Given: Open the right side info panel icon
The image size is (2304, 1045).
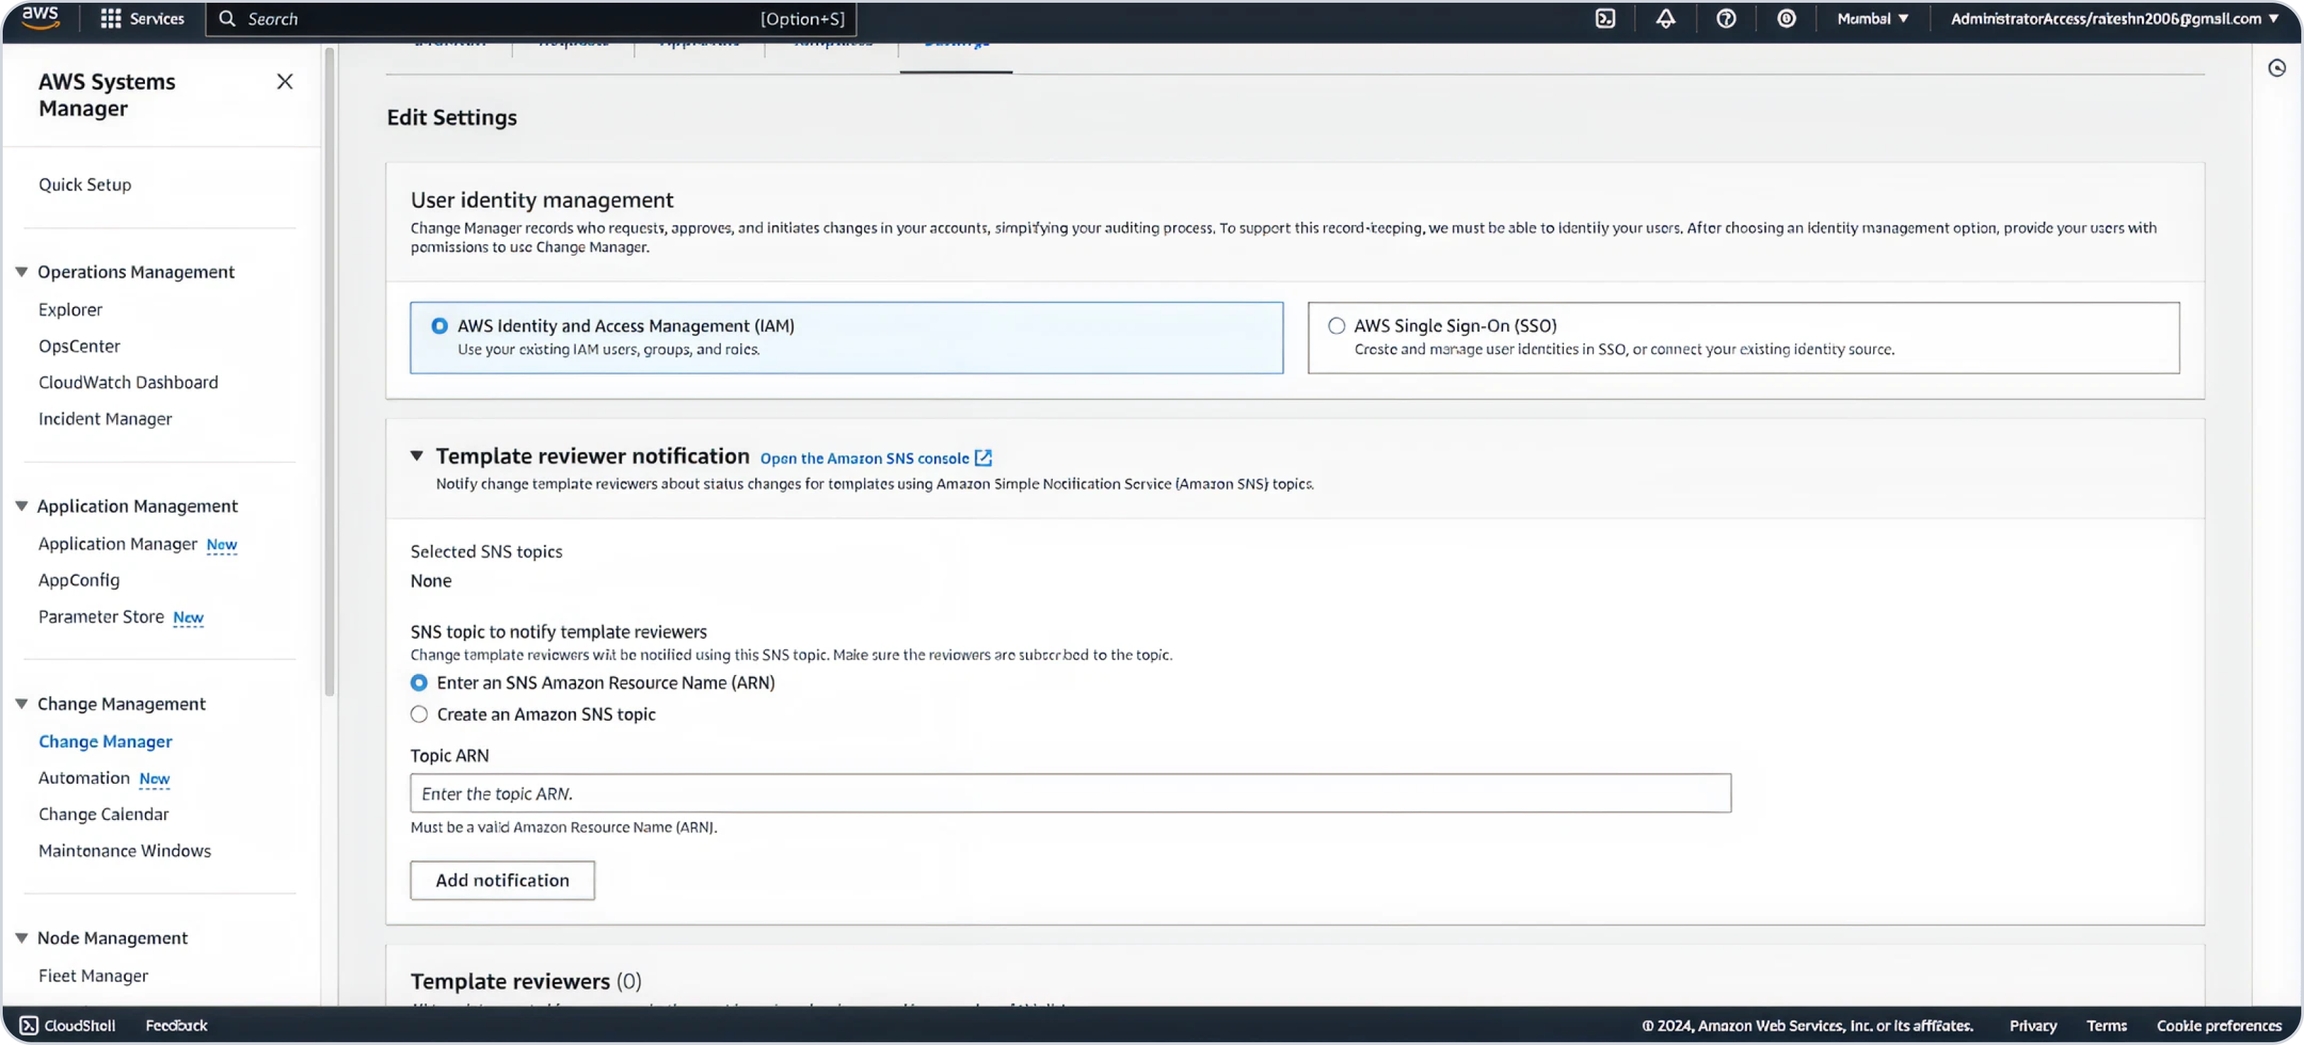Looking at the screenshot, I should coord(2277,68).
